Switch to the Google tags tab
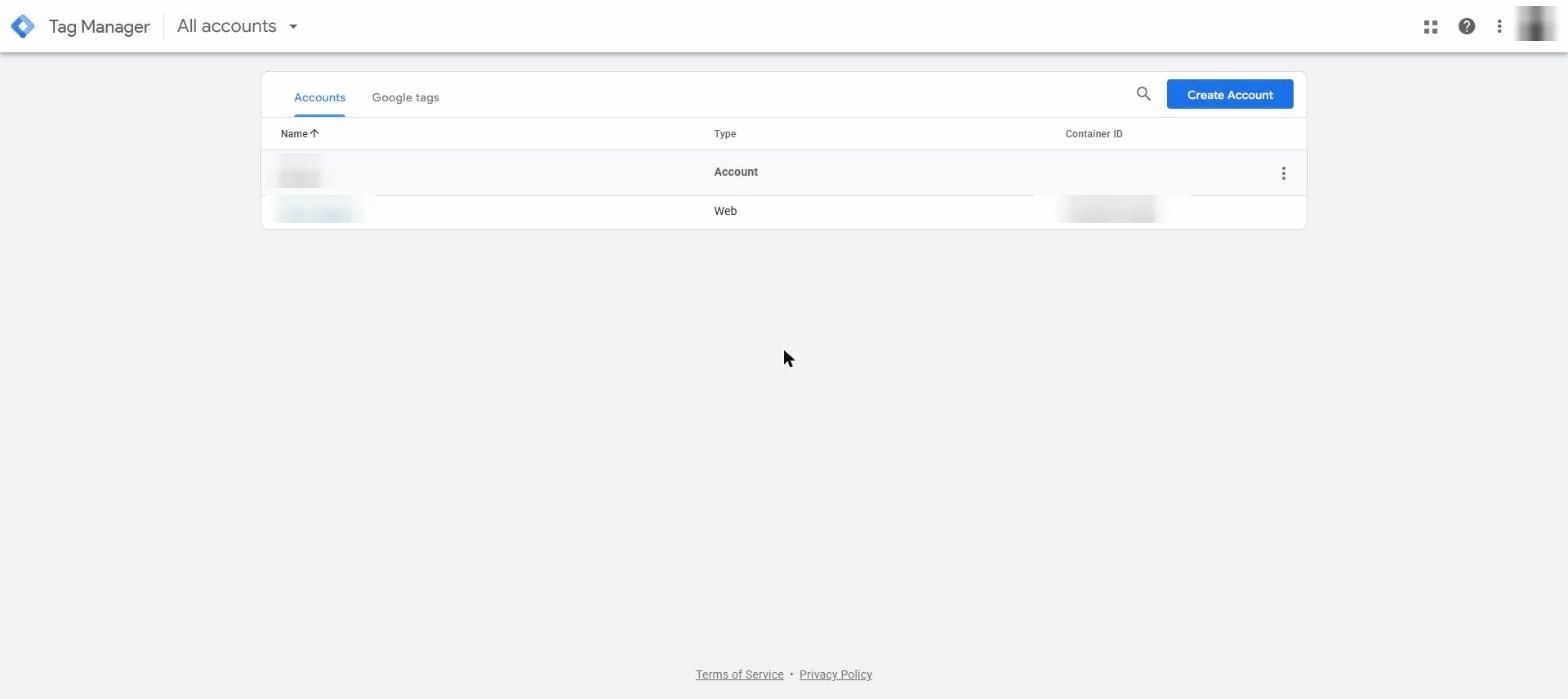 [x=405, y=97]
